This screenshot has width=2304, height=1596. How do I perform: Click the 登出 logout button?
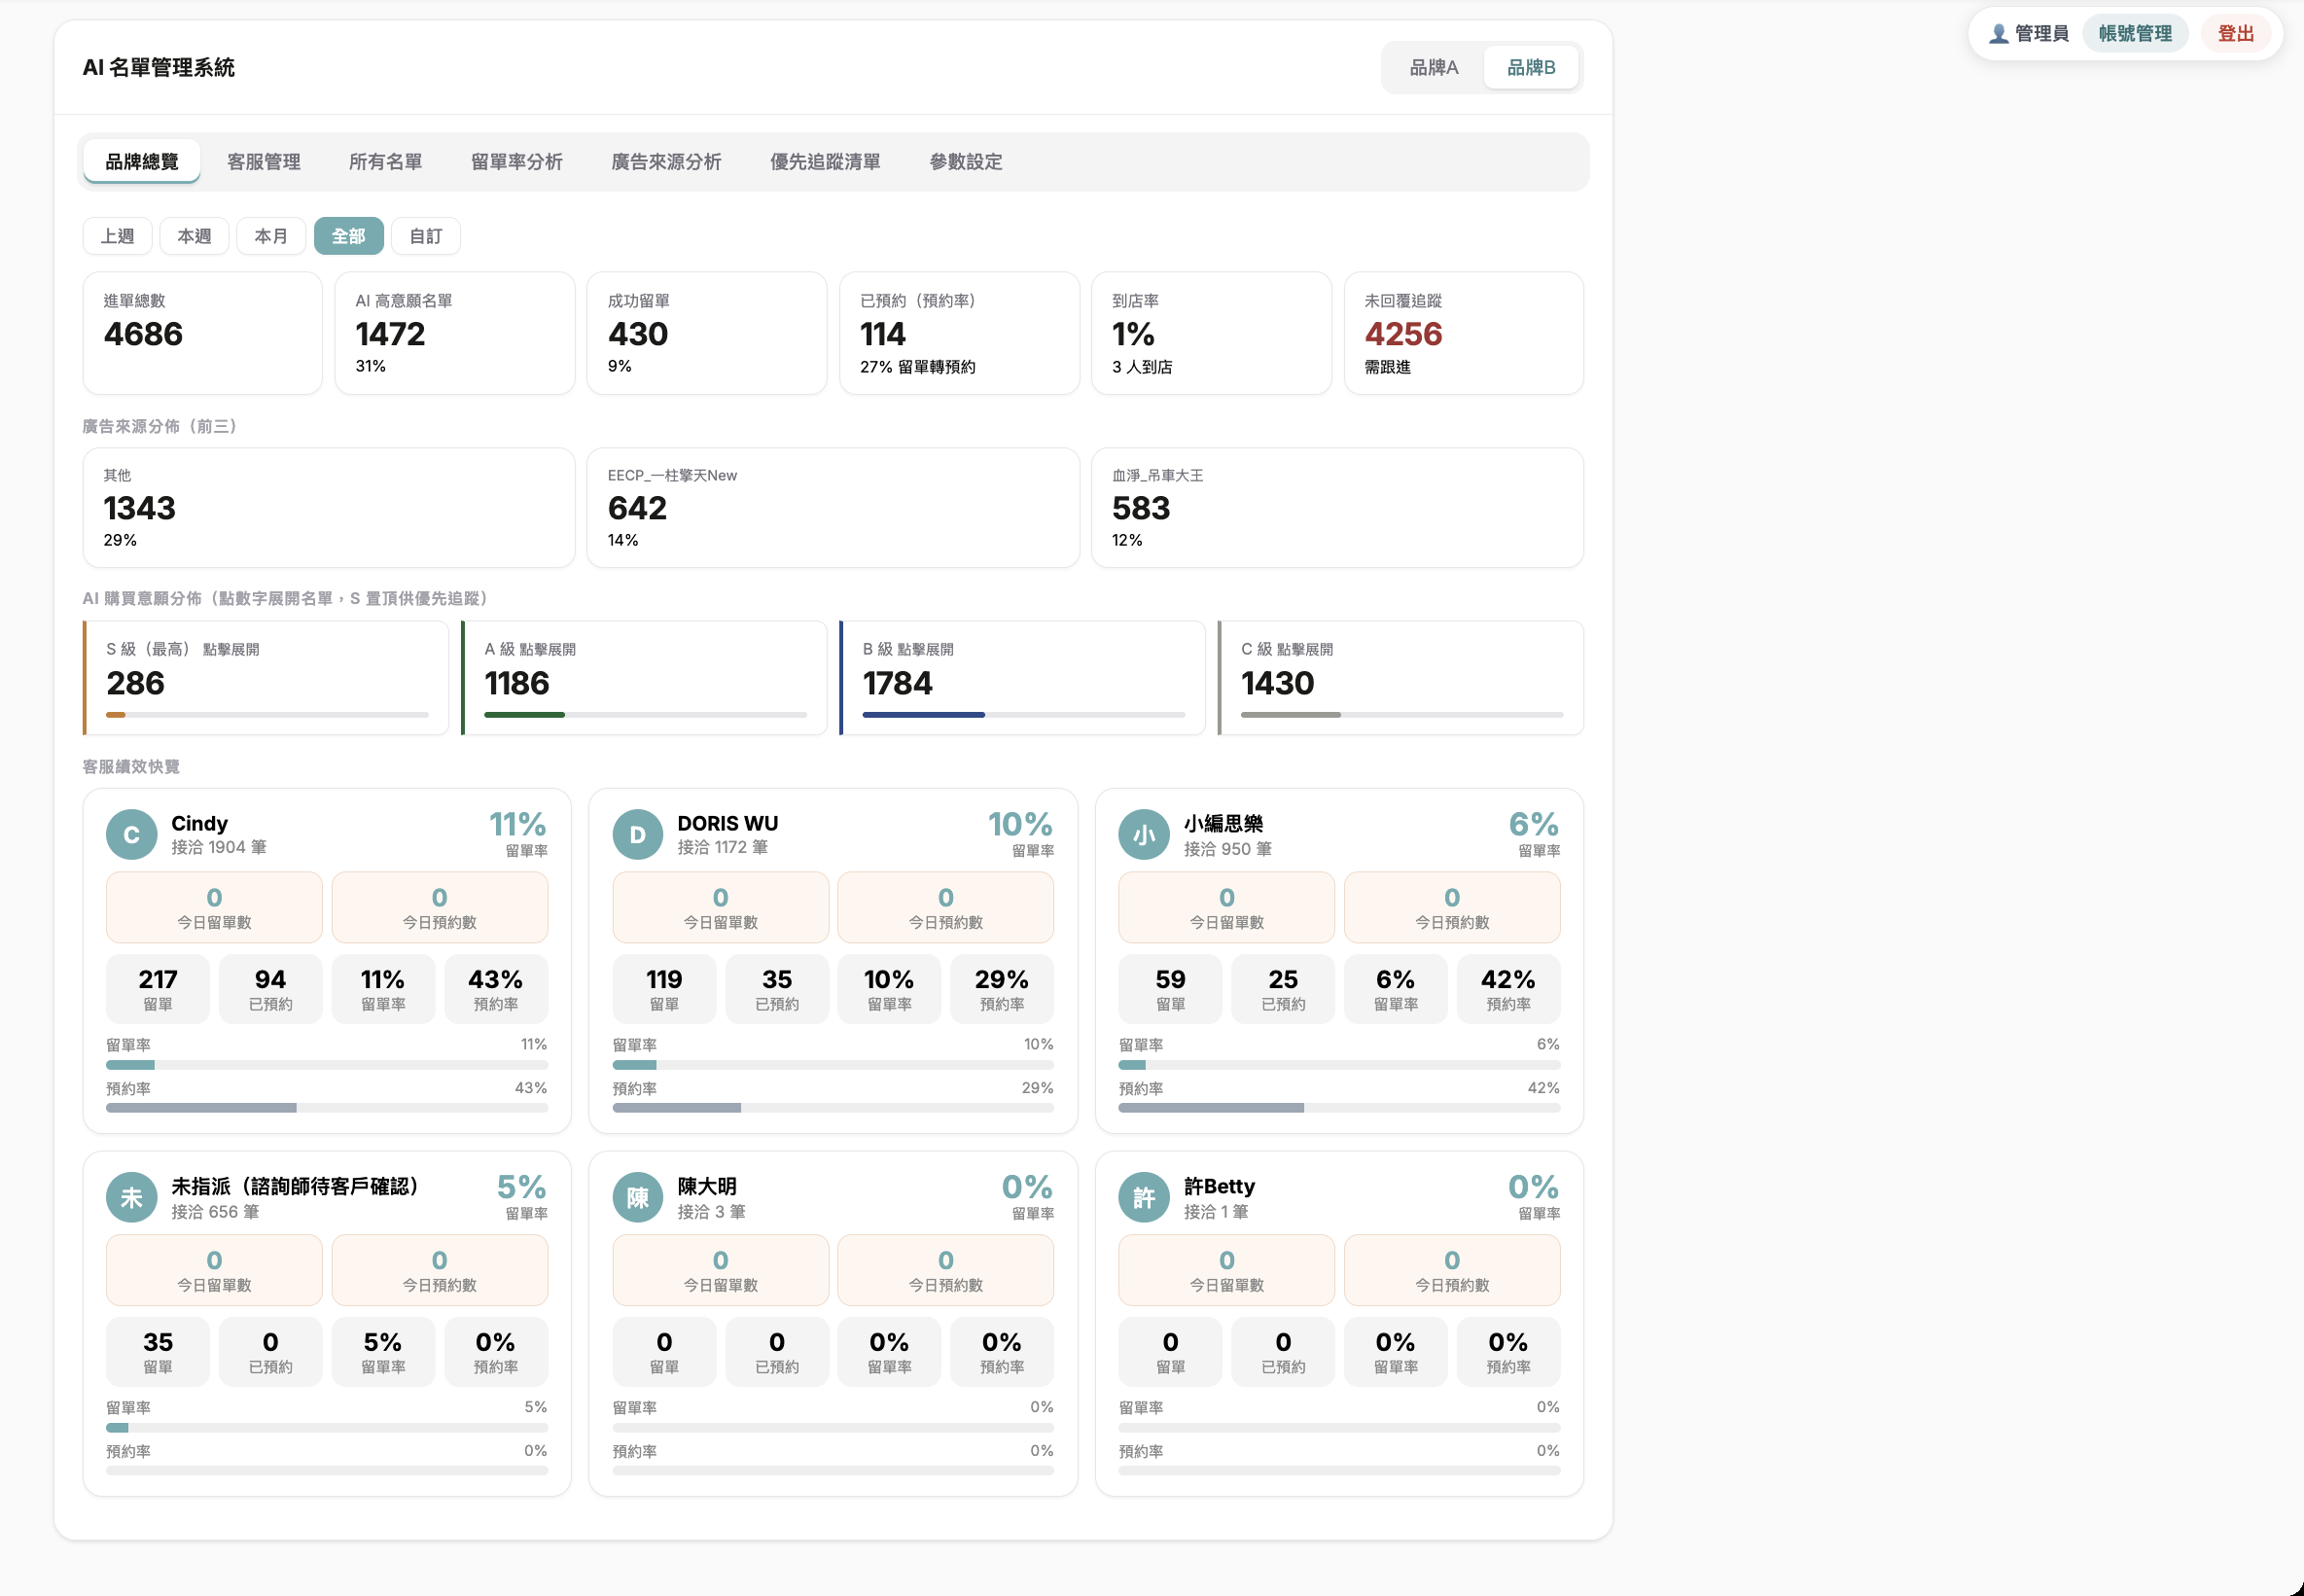click(x=2235, y=34)
